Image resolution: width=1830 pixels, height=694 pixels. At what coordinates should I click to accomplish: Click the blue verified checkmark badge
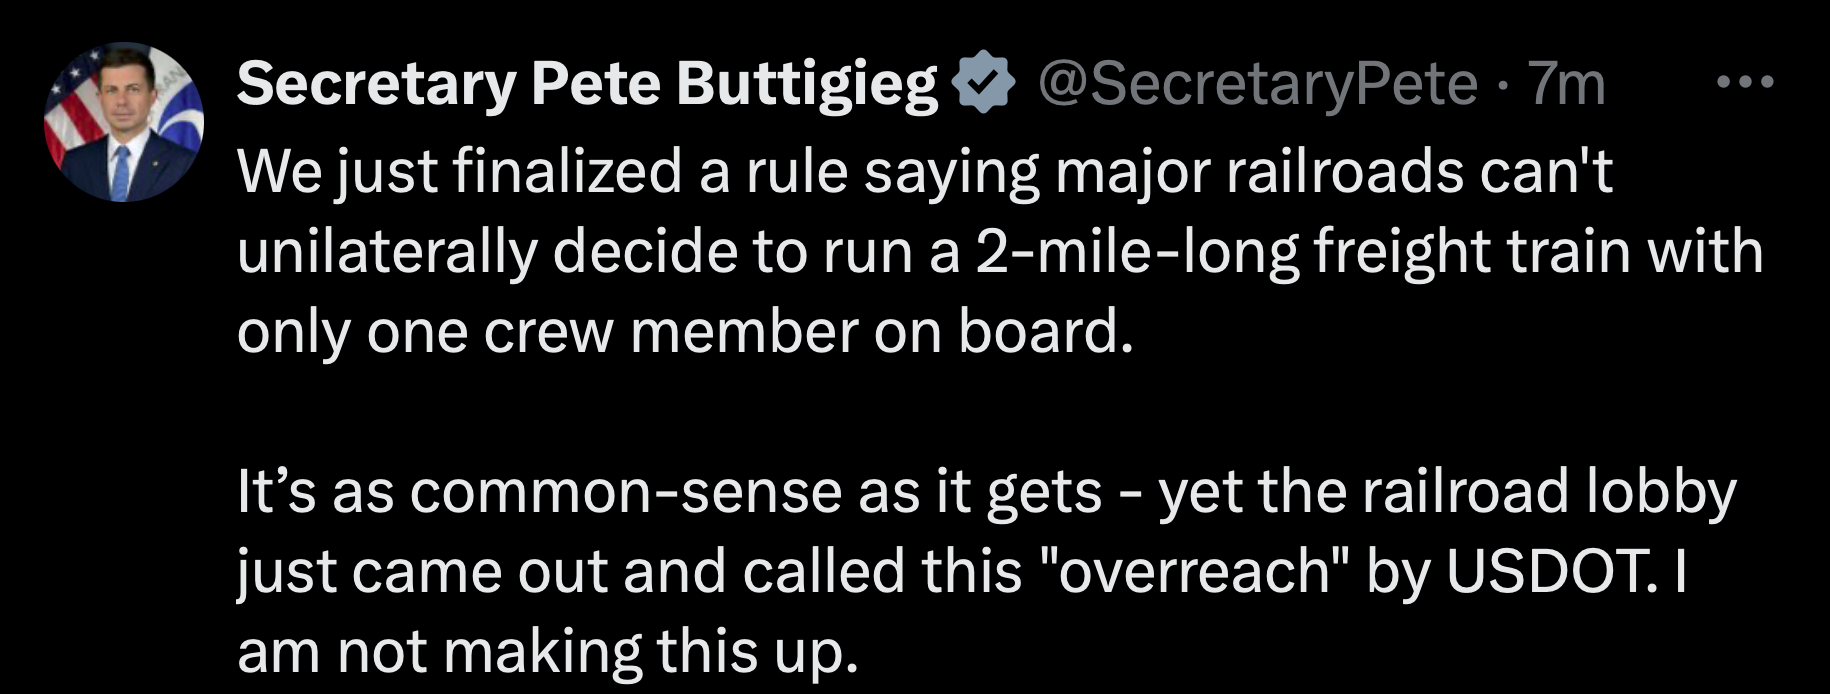(x=985, y=83)
